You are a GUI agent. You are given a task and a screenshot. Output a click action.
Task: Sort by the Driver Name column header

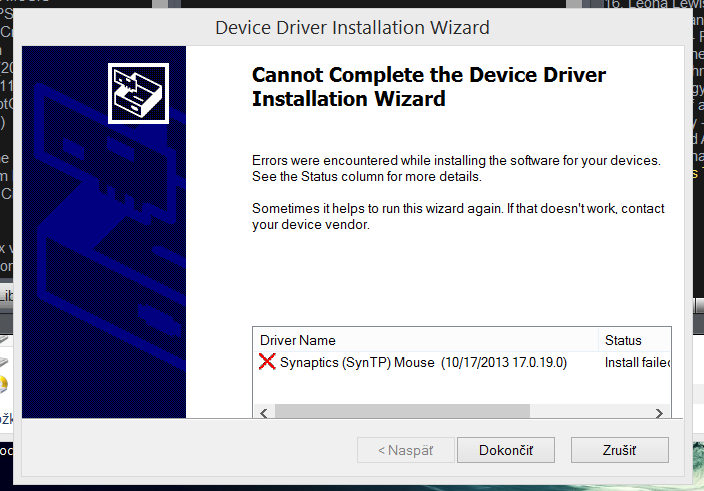coord(426,340)
